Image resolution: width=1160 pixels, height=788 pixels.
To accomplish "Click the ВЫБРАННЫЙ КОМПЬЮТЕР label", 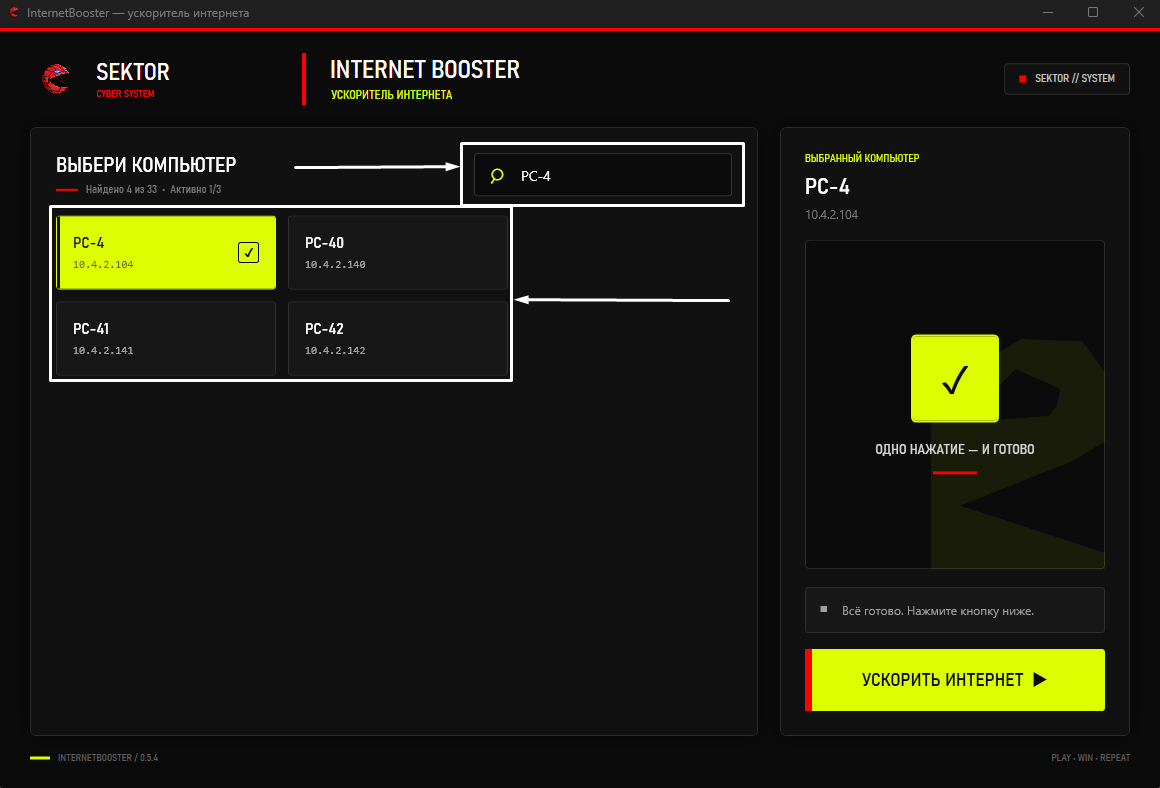I will pos(862,158).
